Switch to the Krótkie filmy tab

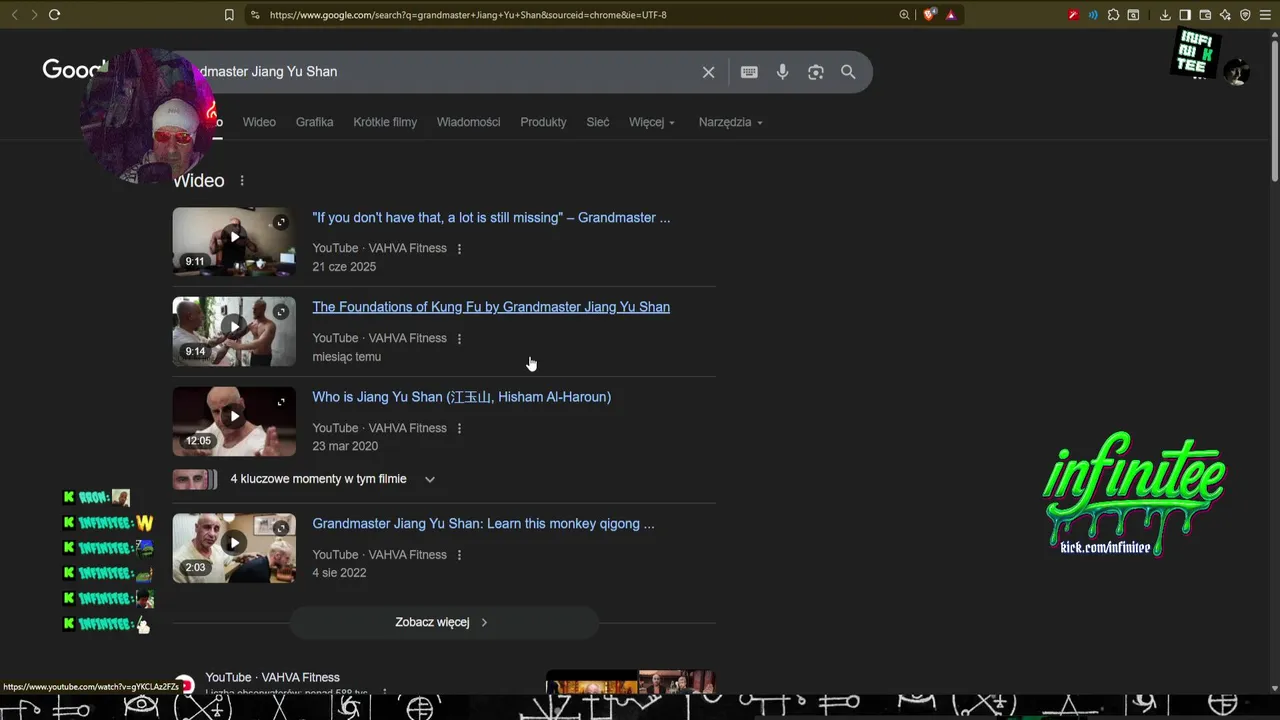tap(385, 122)
